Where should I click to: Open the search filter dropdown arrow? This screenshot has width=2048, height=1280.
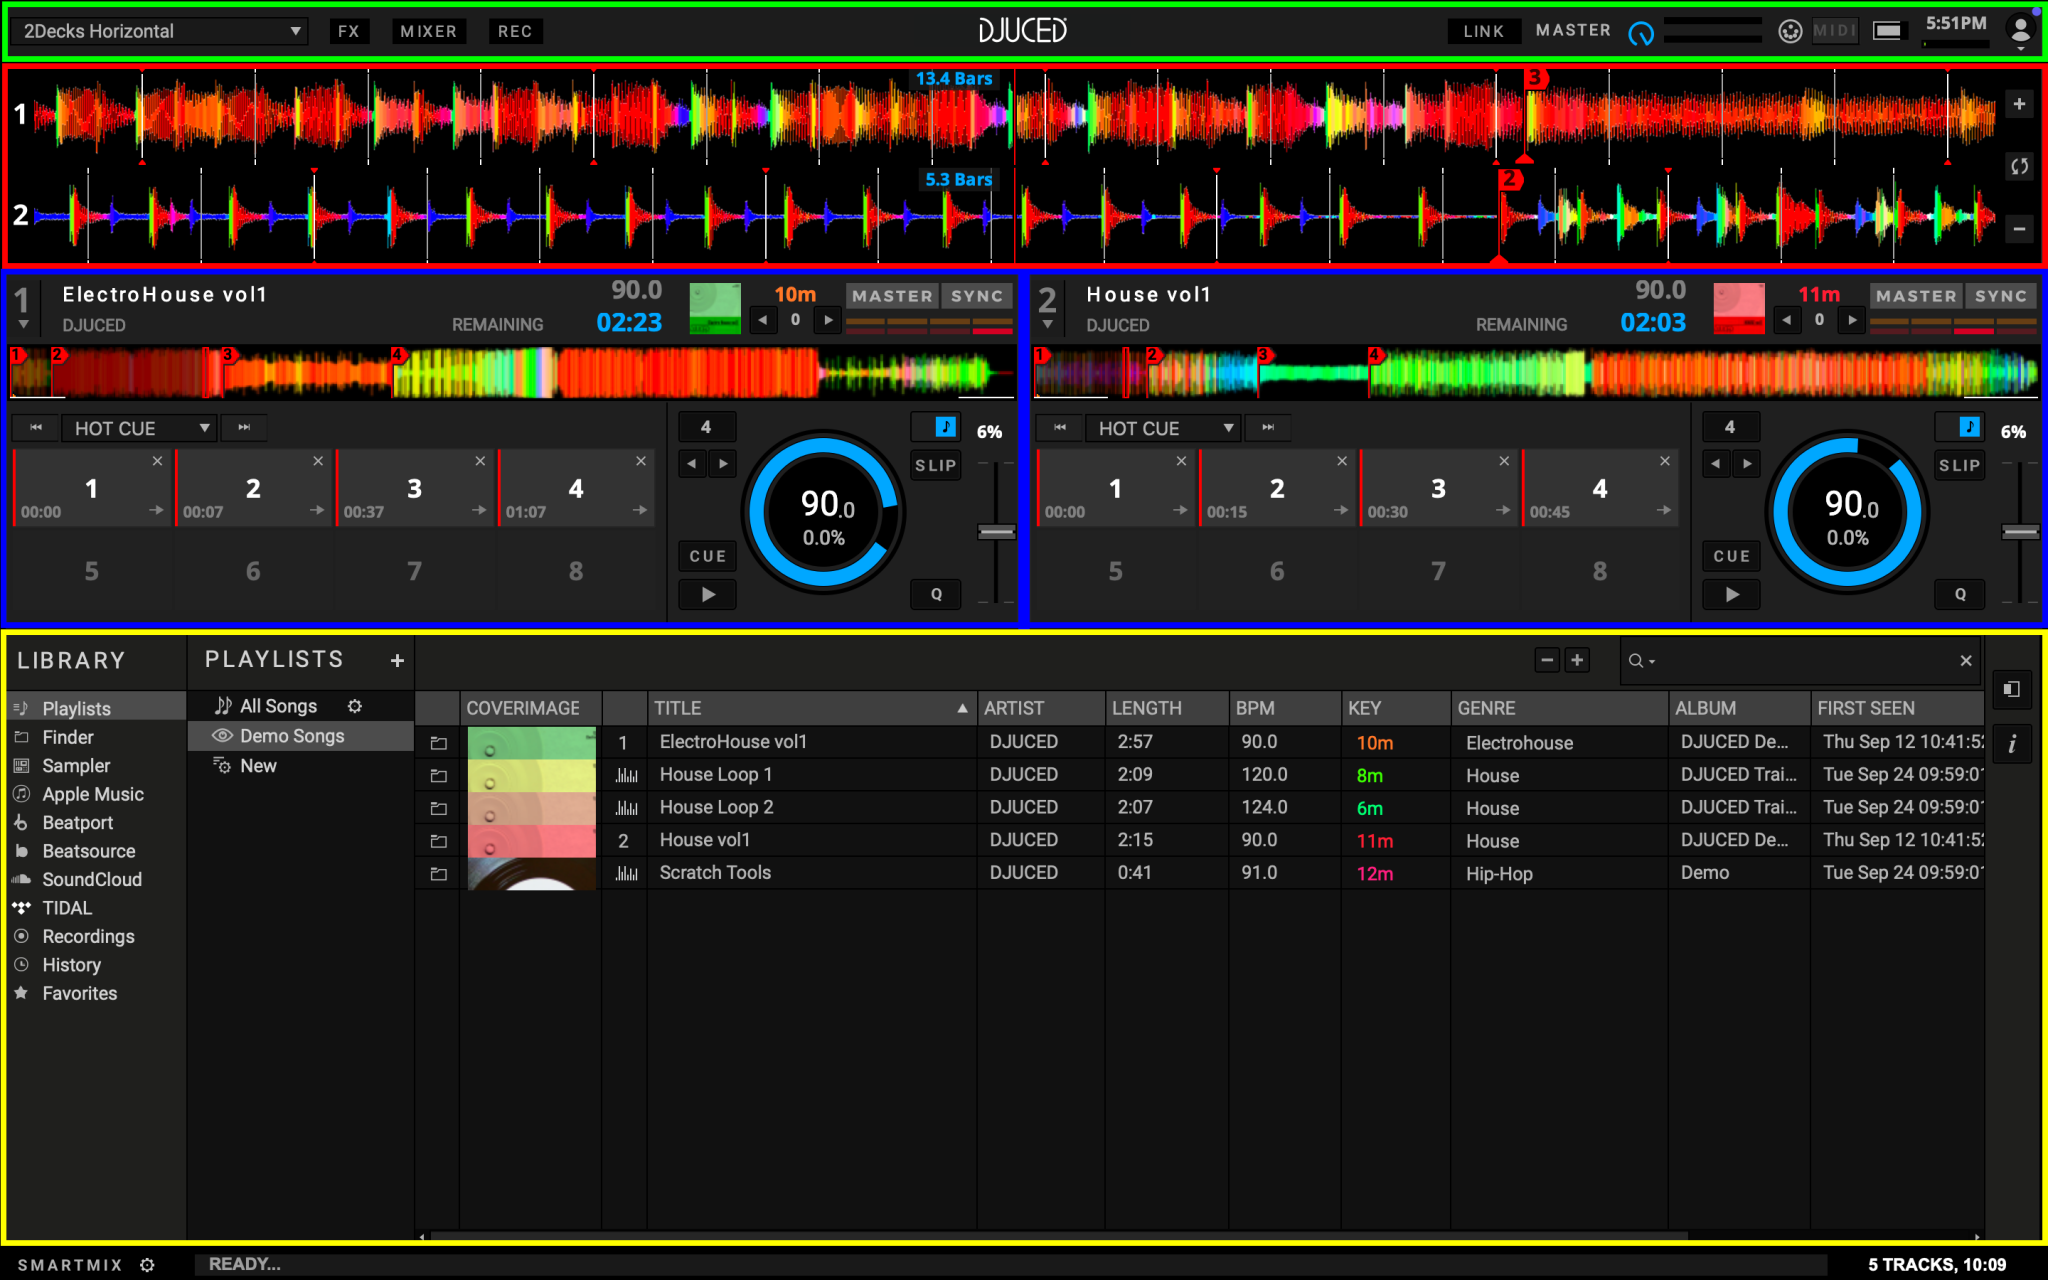tap(1652, 662)
